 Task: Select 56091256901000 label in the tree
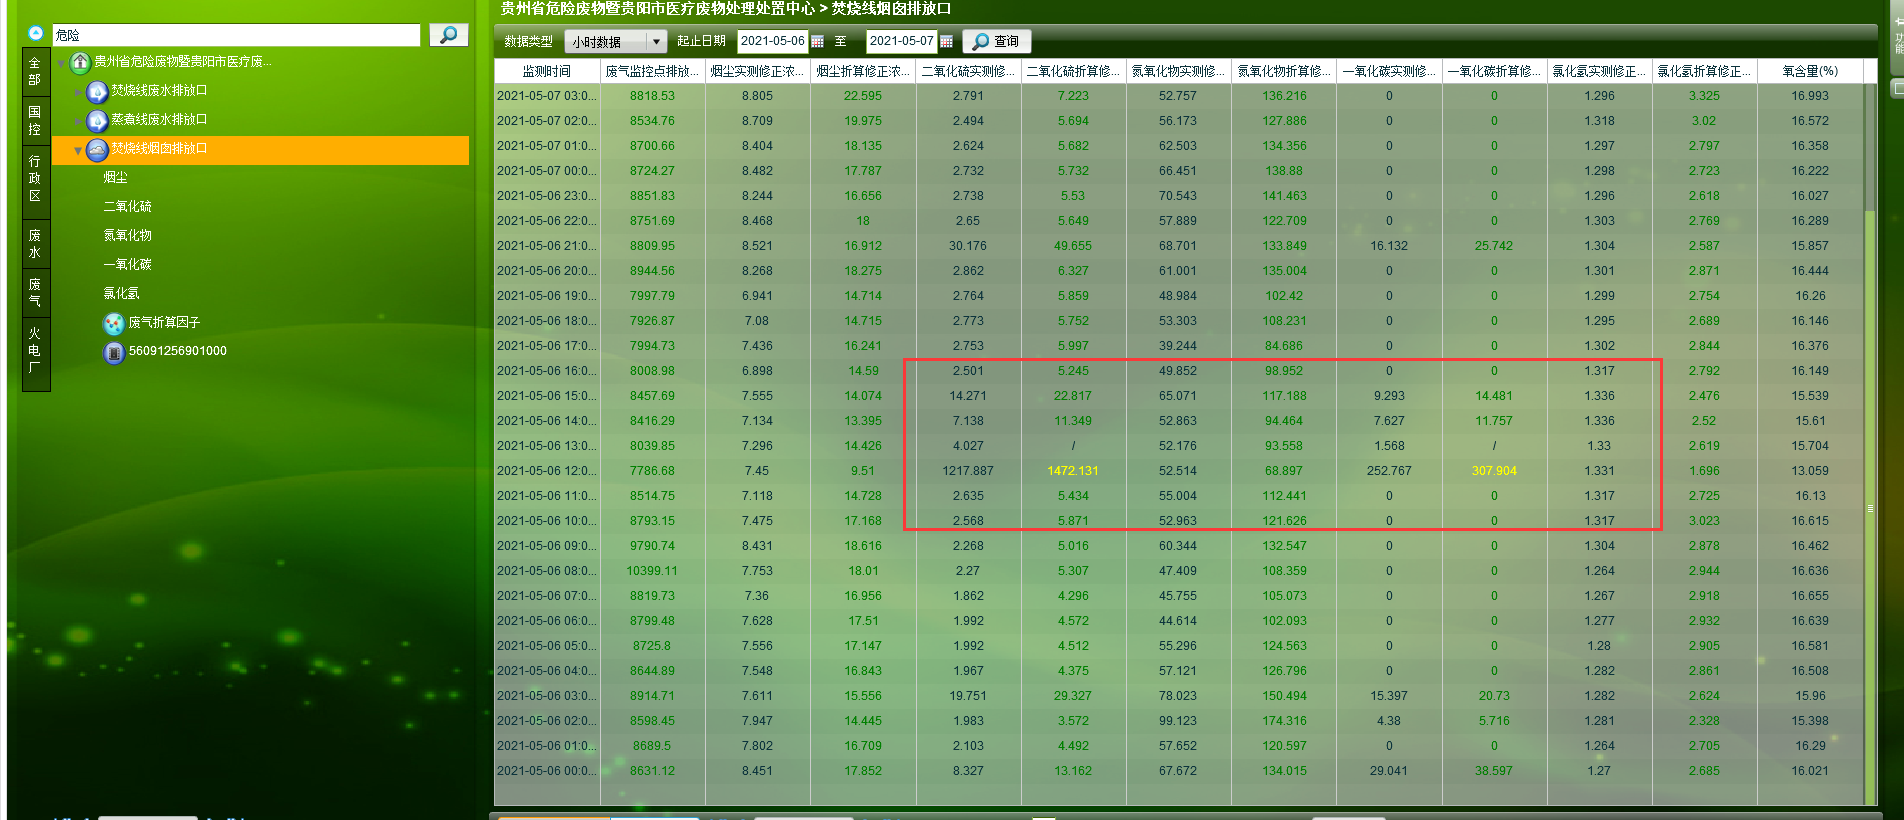(178, 351)
